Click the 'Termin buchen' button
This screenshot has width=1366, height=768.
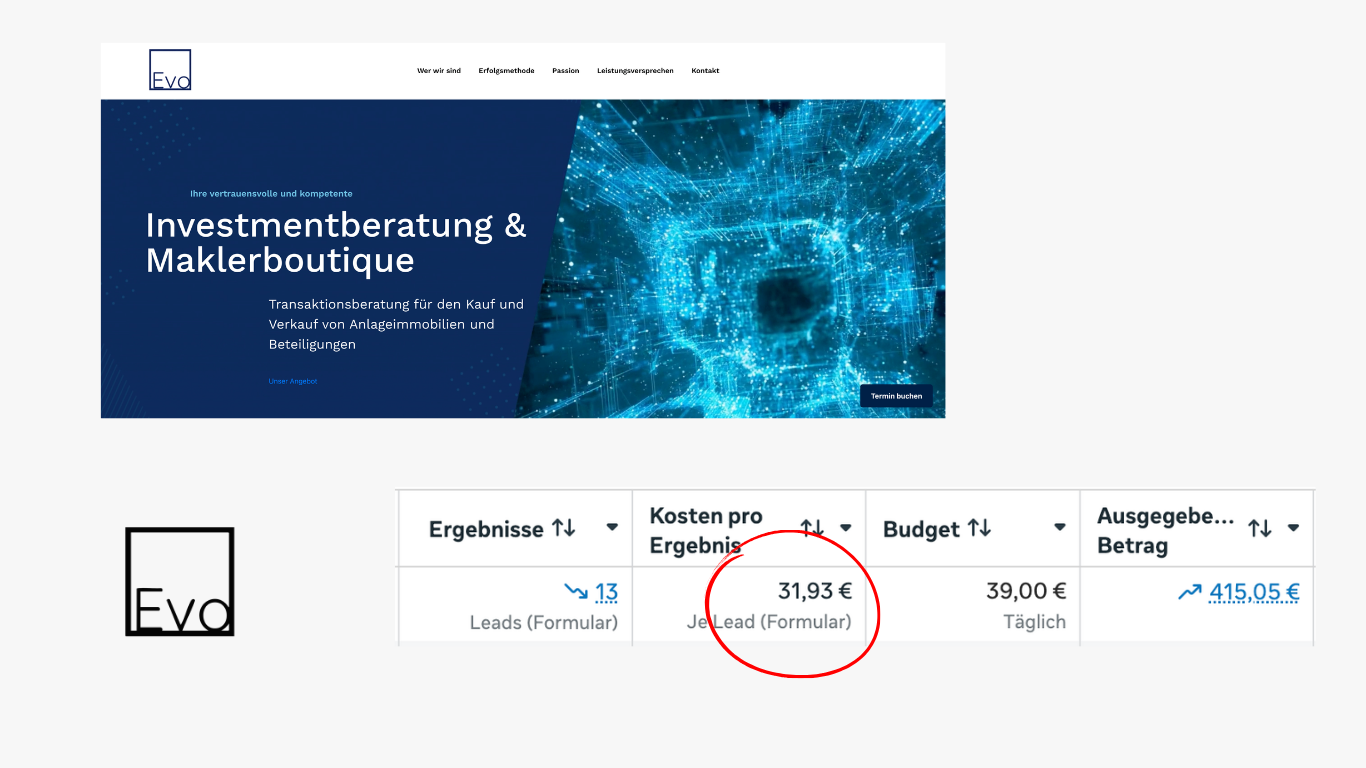coord(896,396)
